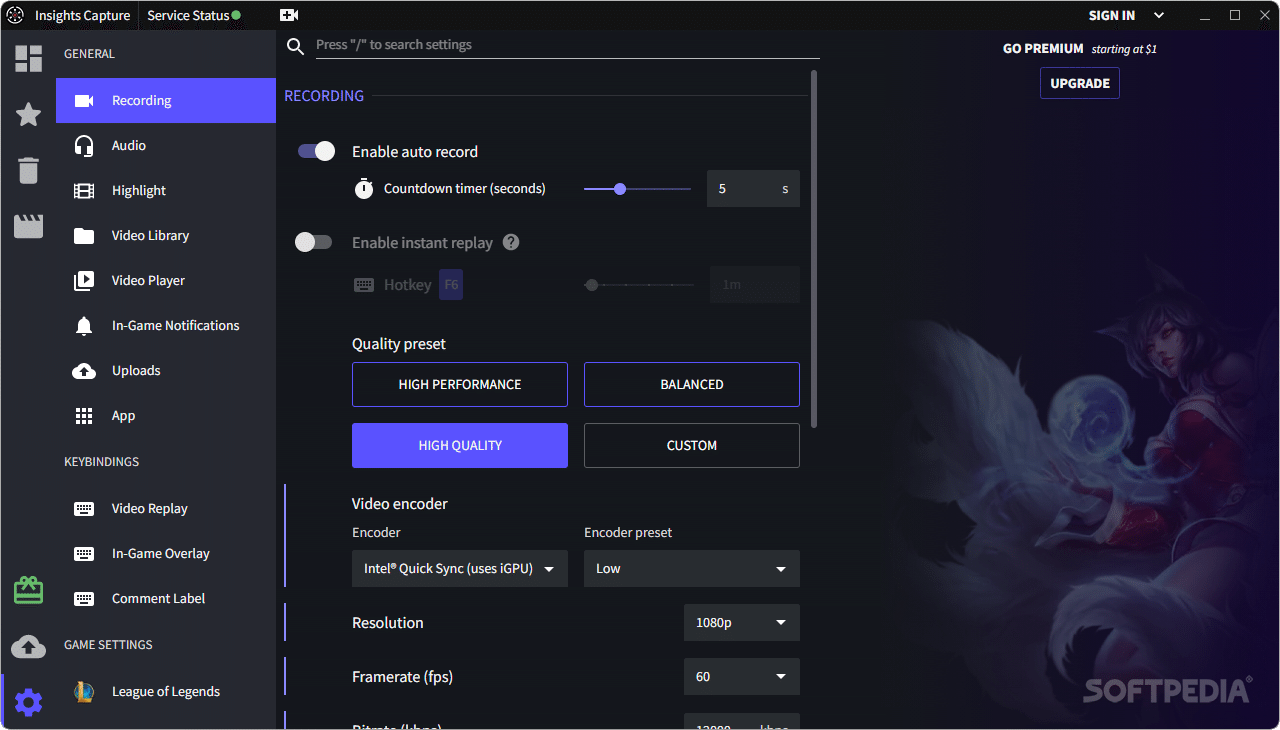The width and height of the screenshot is (1280, 730).
Task: Open the Resolution dropdown
Action: (742, 622)
